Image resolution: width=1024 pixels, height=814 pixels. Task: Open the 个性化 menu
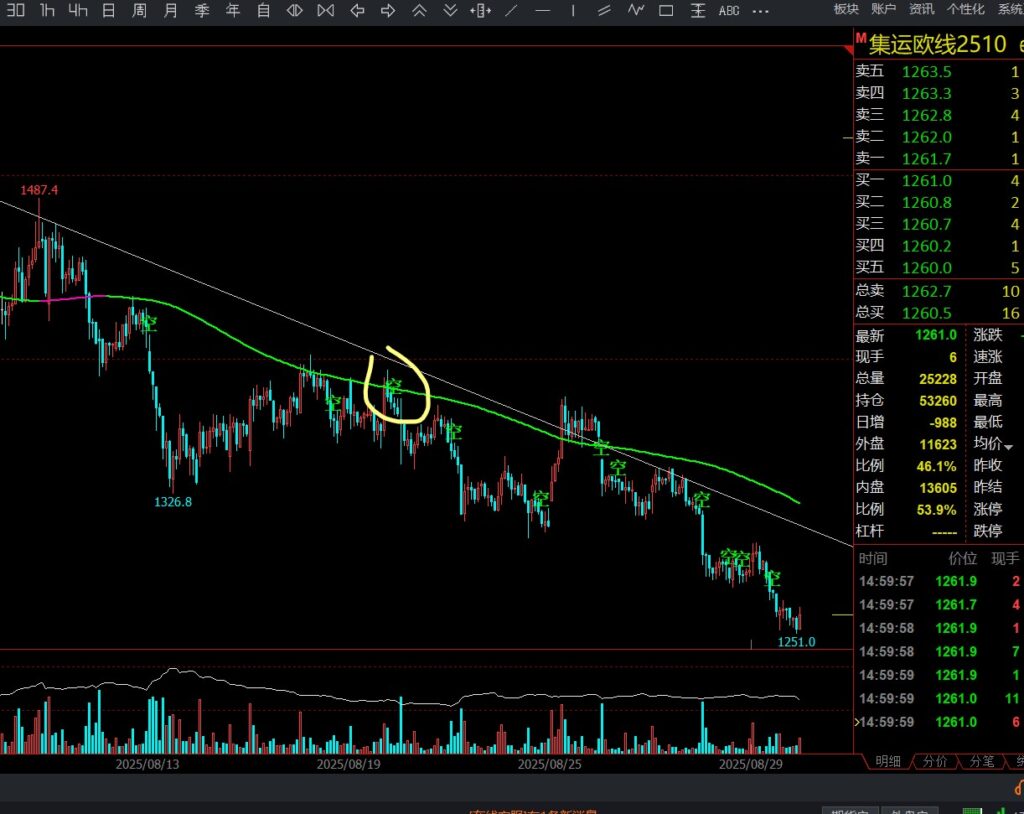tap(965, 9)
